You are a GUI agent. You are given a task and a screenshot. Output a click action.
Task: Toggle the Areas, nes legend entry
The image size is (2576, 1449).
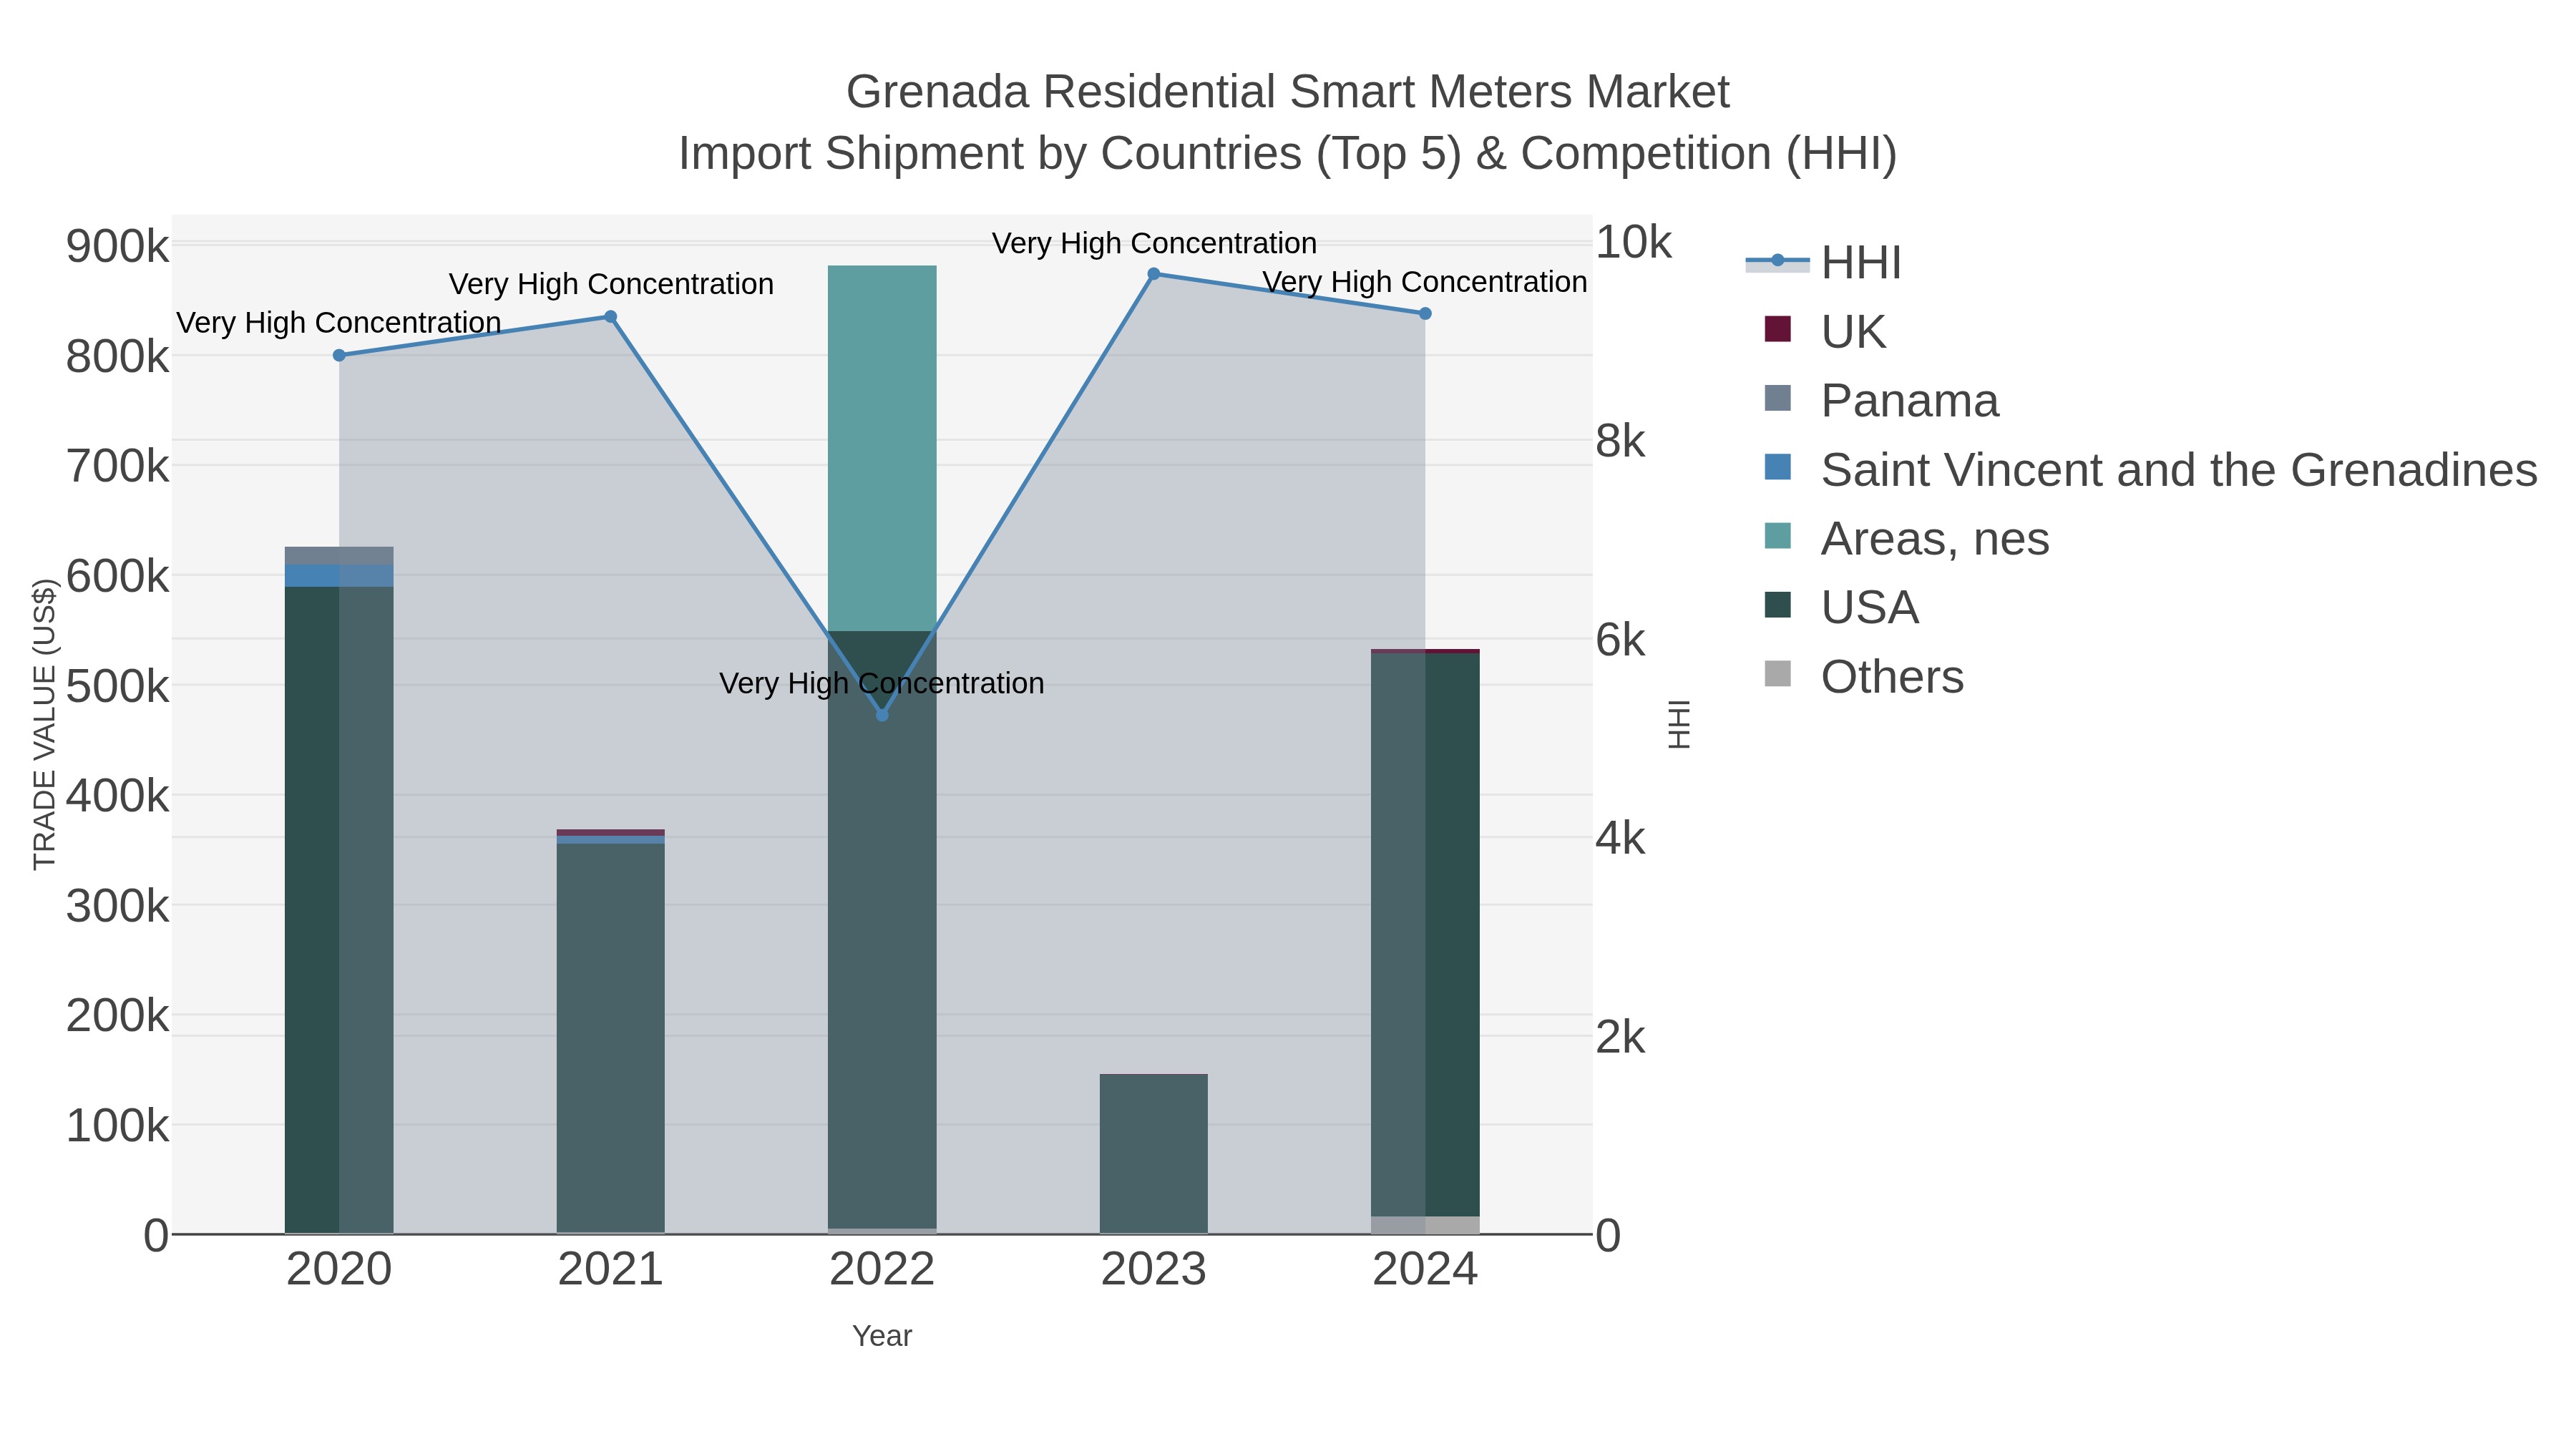click(x=1907, y=539)
